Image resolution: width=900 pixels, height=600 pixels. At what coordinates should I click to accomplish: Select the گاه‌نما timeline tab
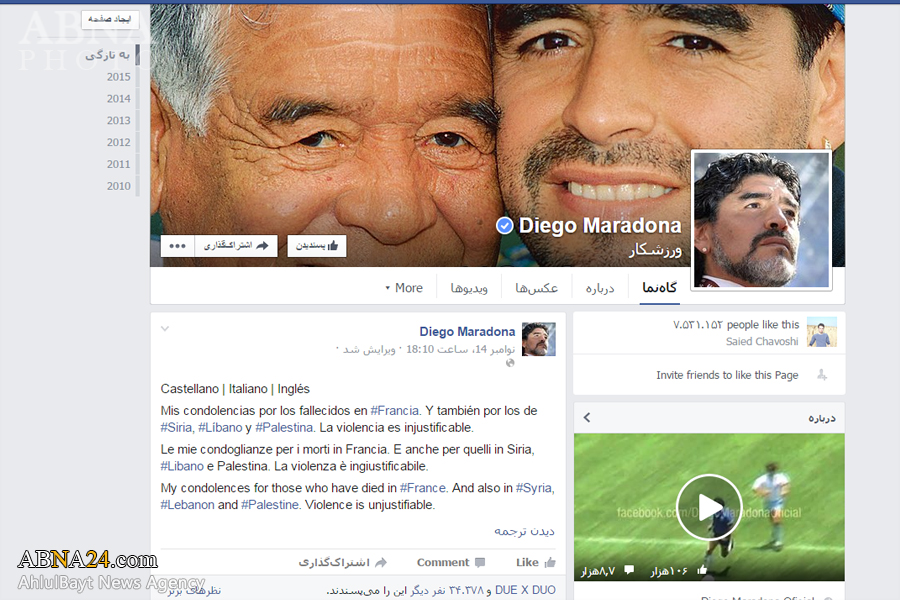(660, 288)
